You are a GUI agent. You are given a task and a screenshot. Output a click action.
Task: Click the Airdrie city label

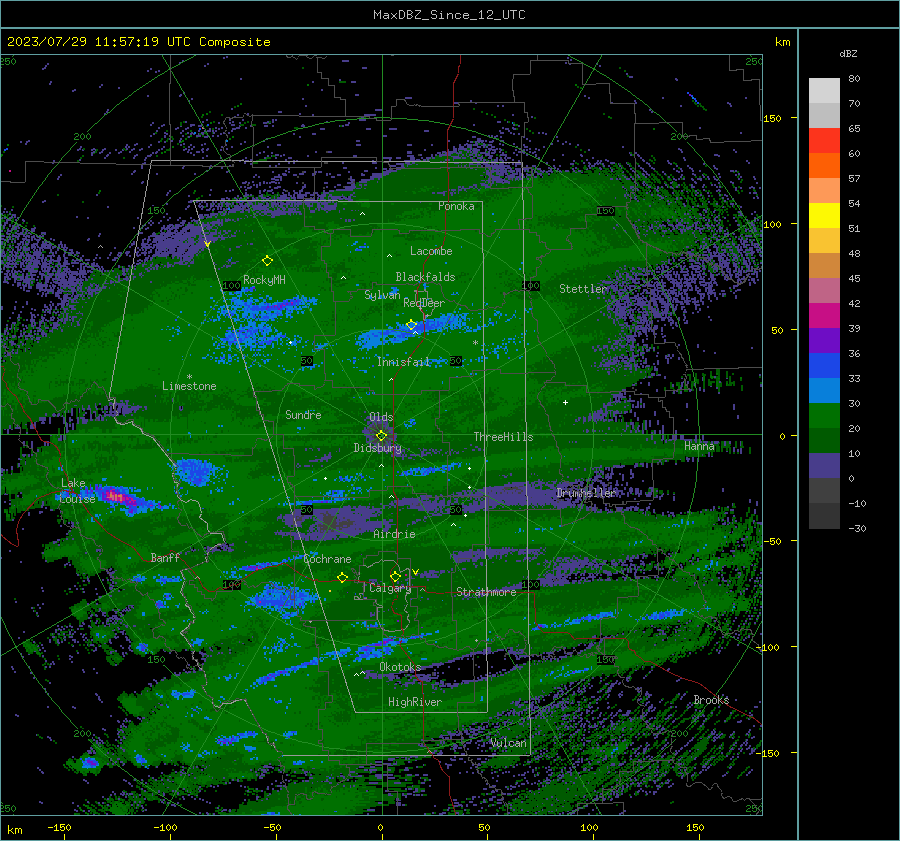pos(394,534)
